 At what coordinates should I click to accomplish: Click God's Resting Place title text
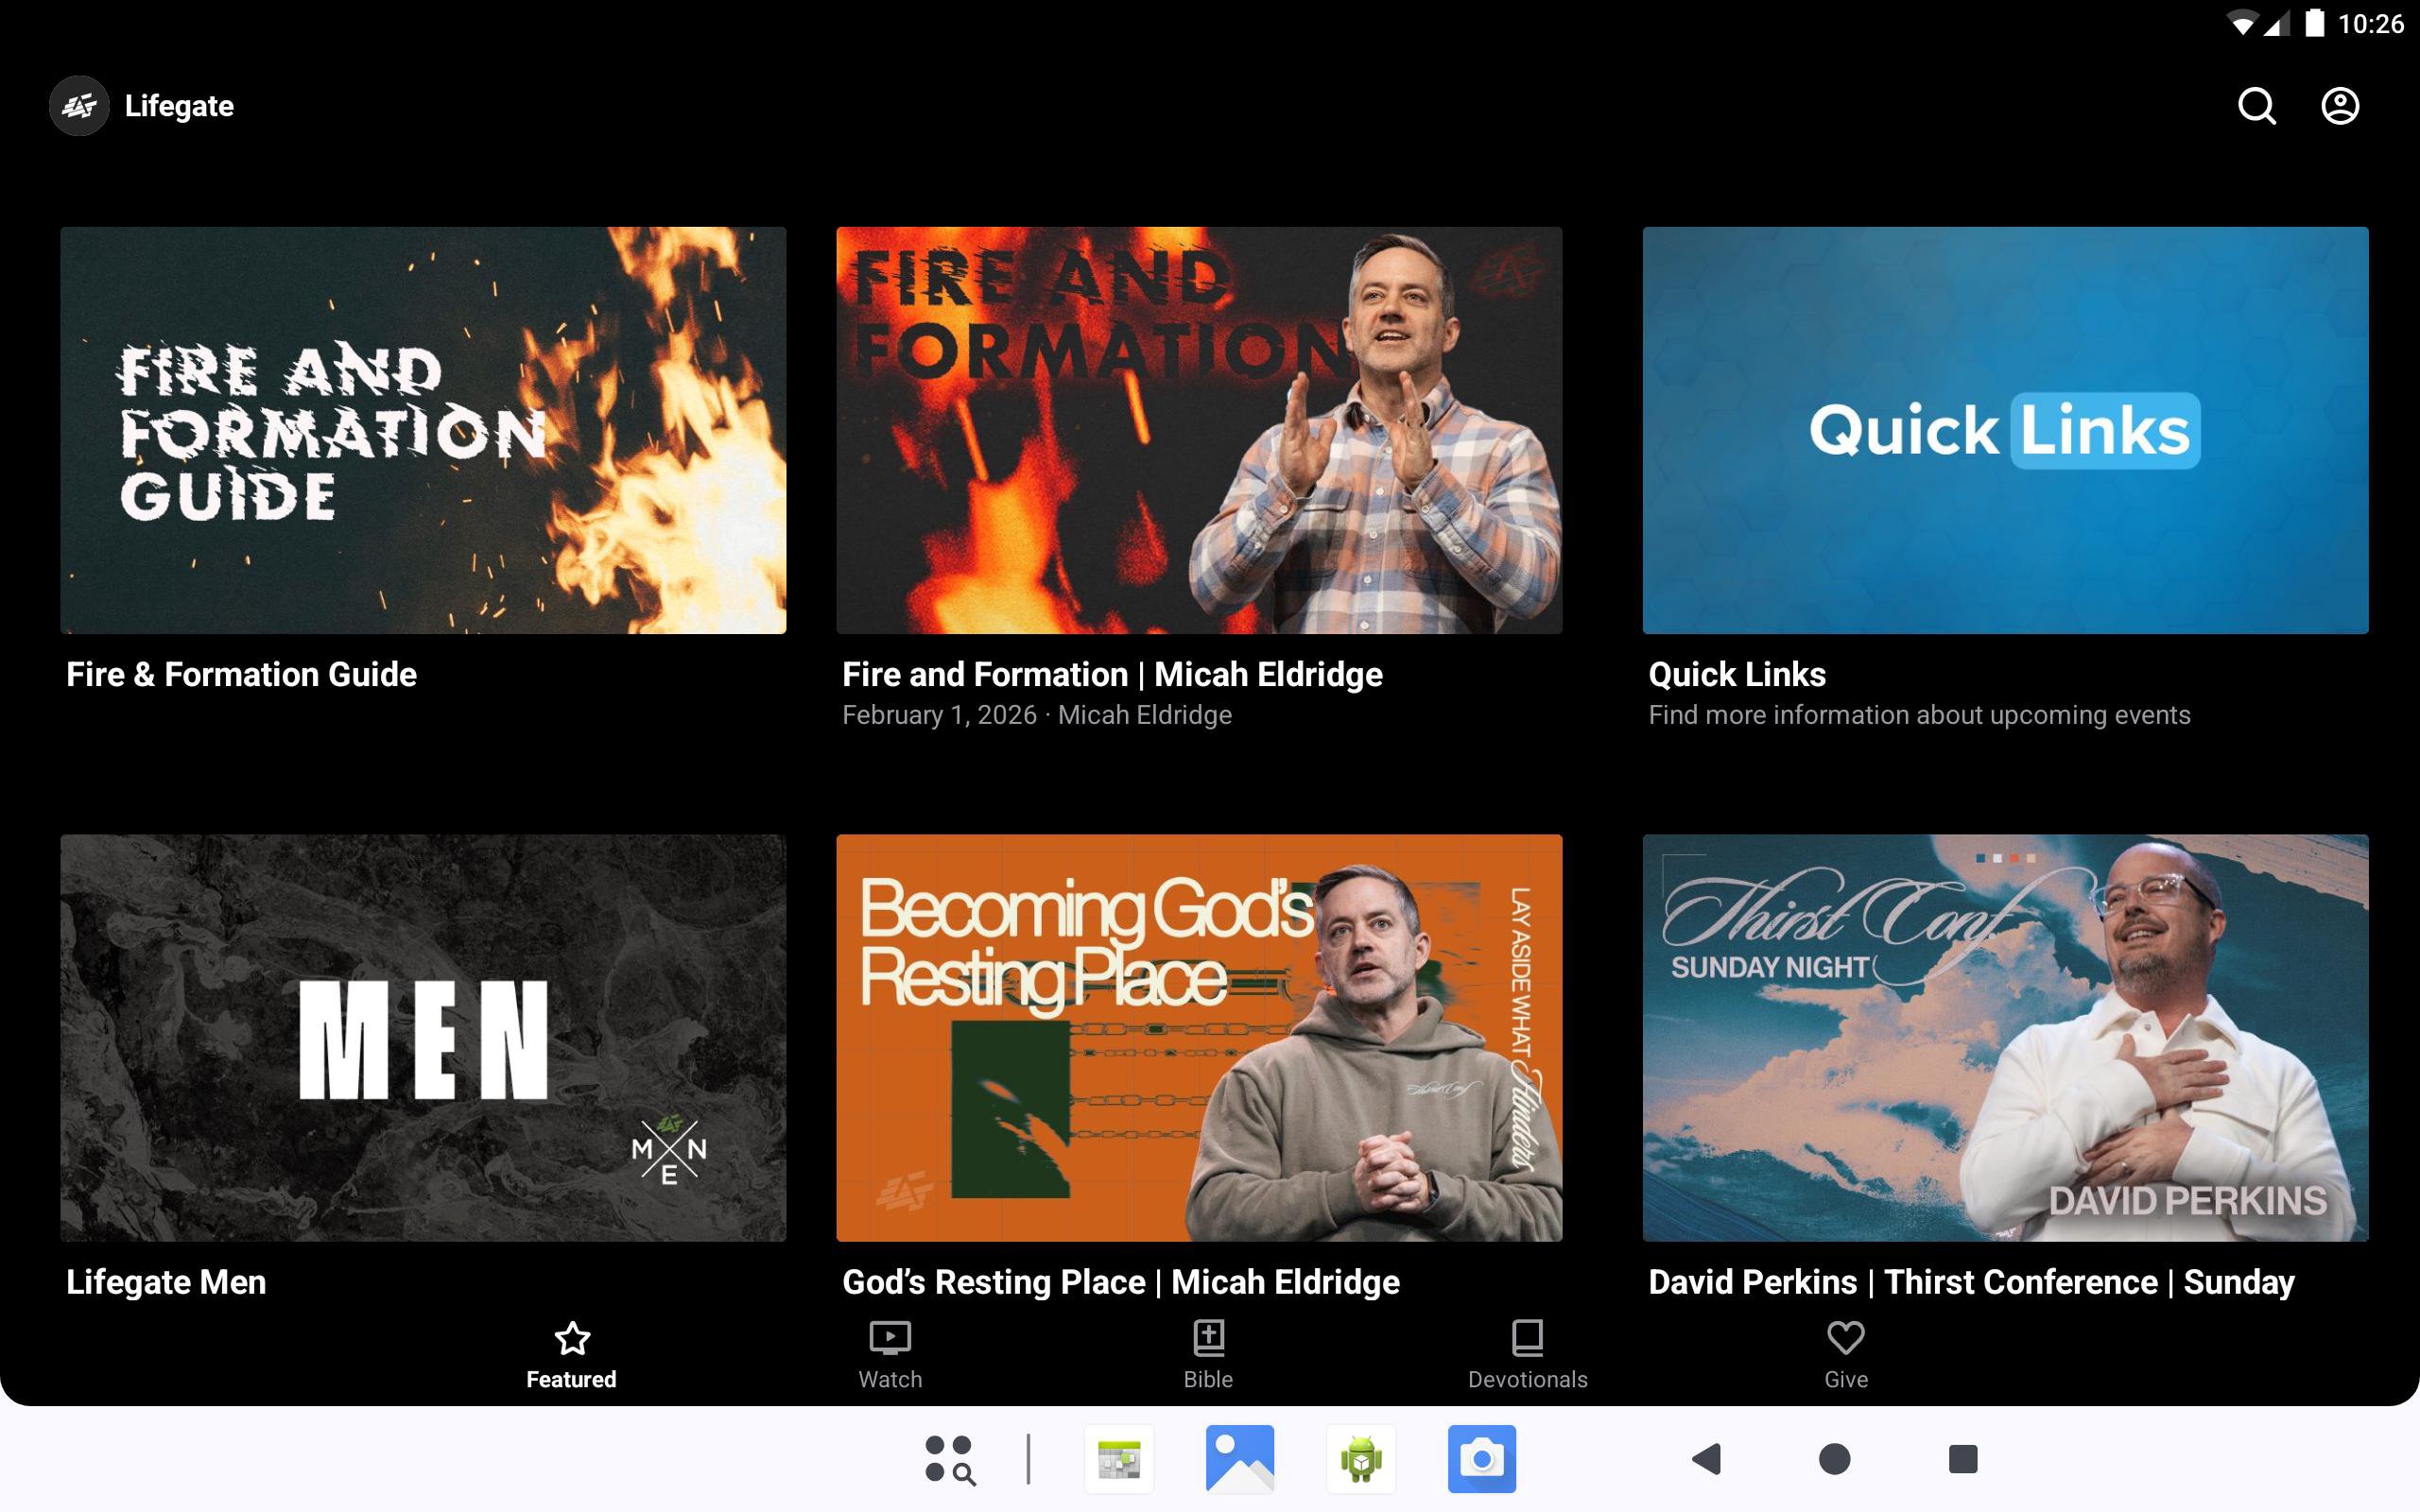point(1120,1282)
